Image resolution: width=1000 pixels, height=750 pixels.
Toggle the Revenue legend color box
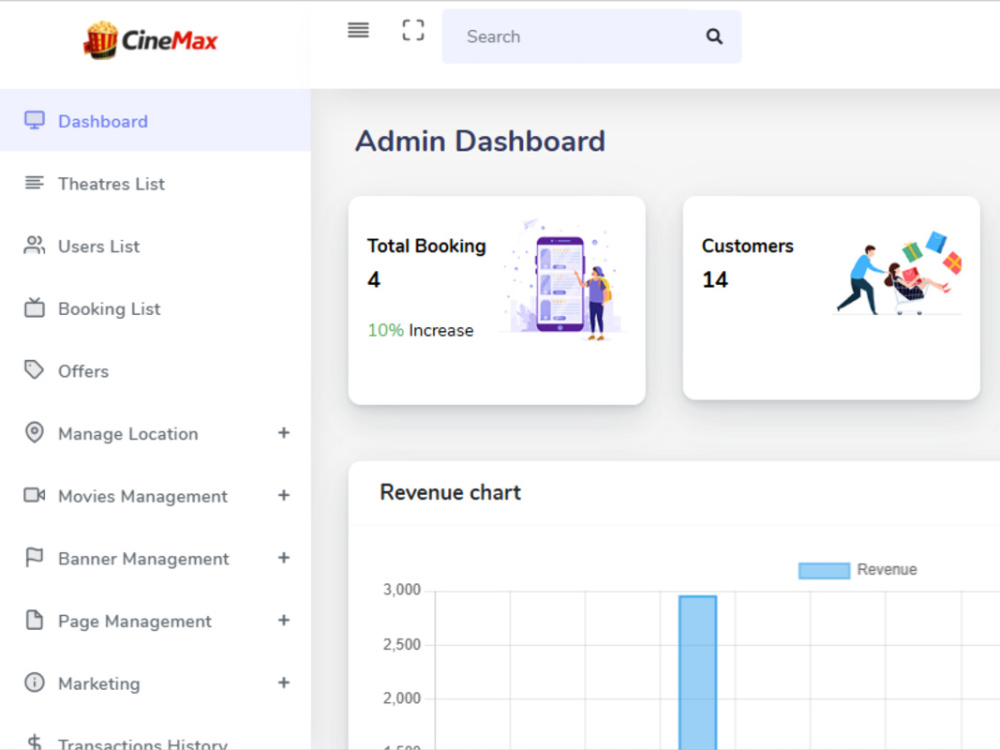pos(824,570)
